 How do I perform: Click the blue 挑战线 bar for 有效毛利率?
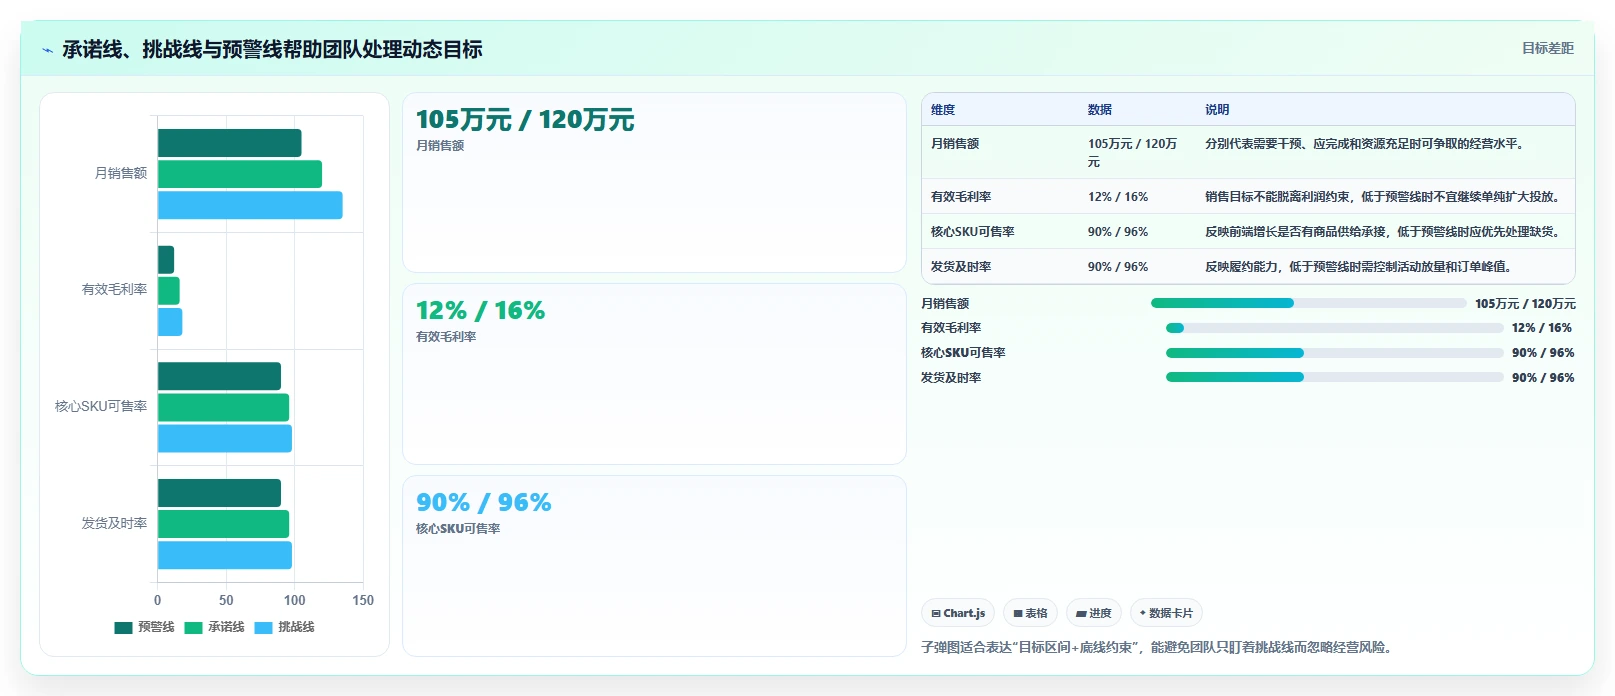point(170,322)
